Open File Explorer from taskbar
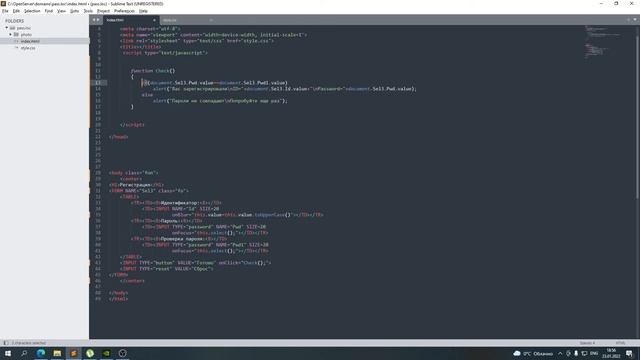Viewport: 640px width, 360px height. [57, 353]
